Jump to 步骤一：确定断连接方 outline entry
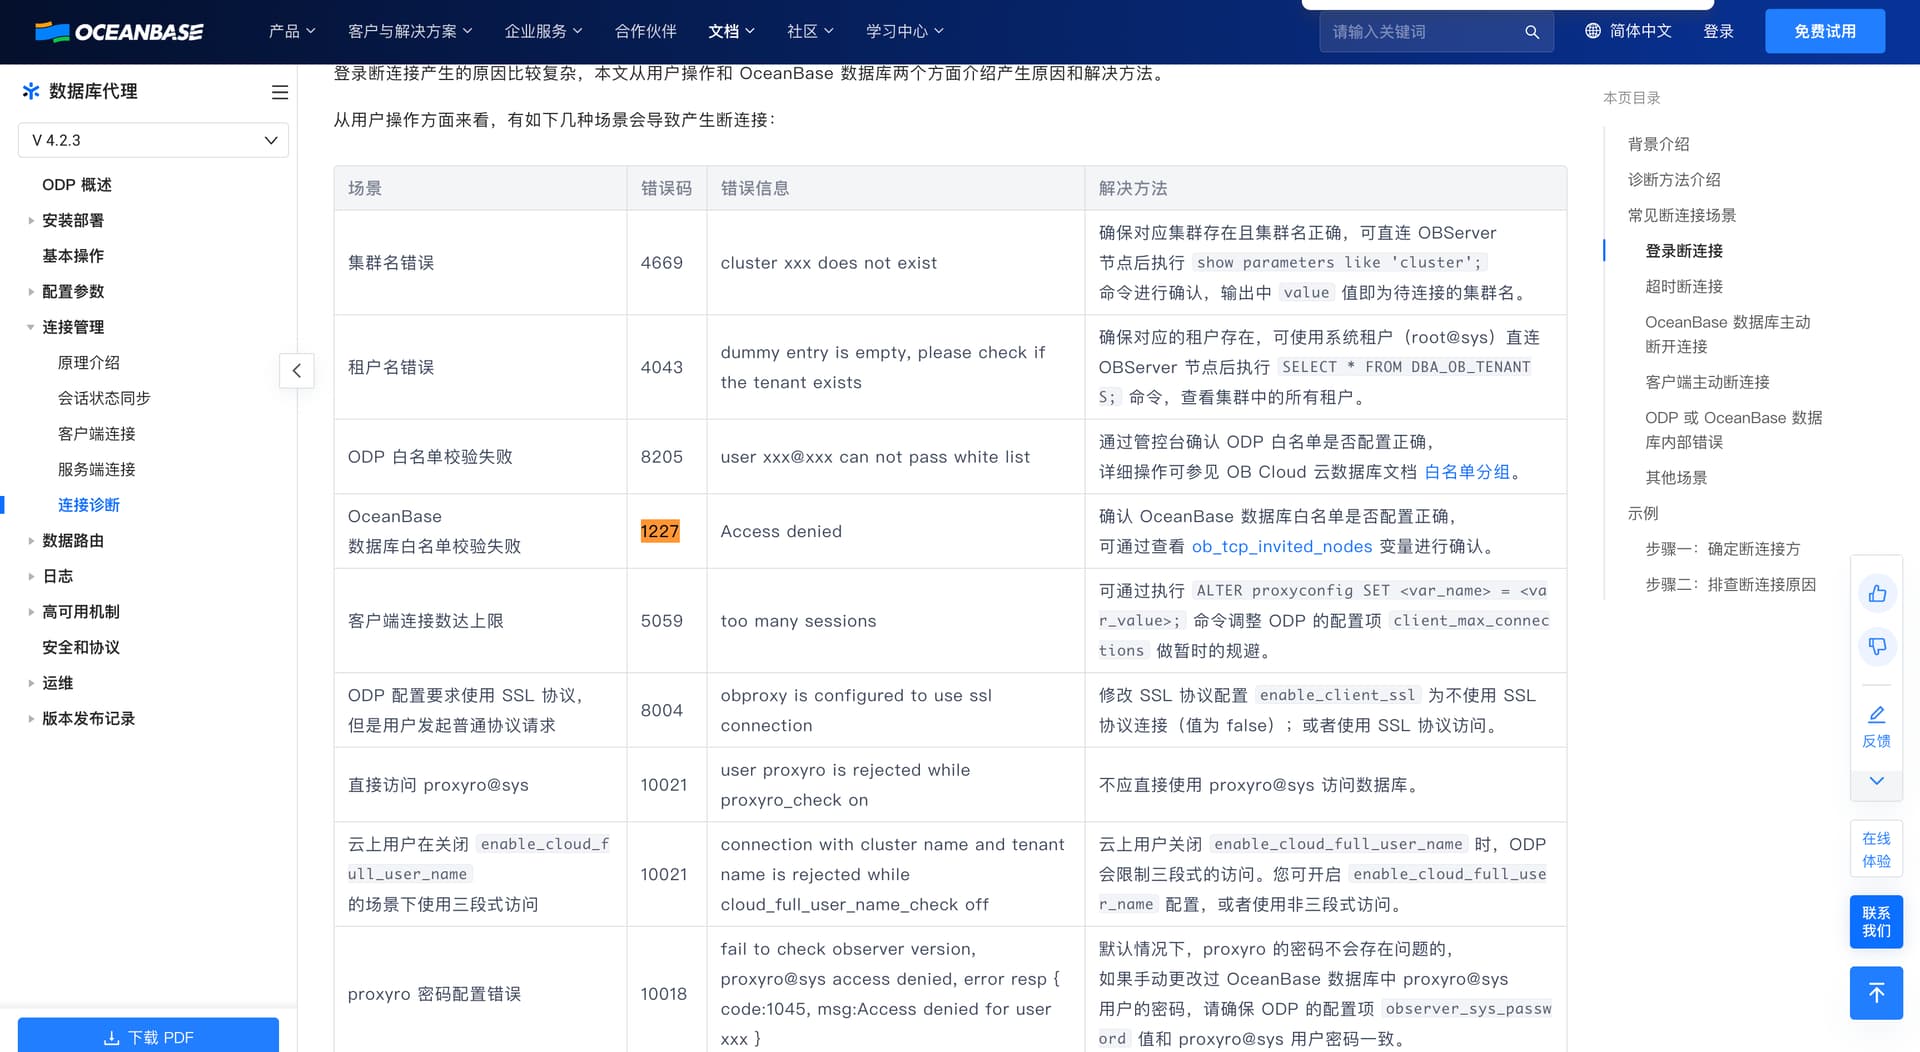This screenshot has width=1920, height=1052. (x=1722, y=549)
